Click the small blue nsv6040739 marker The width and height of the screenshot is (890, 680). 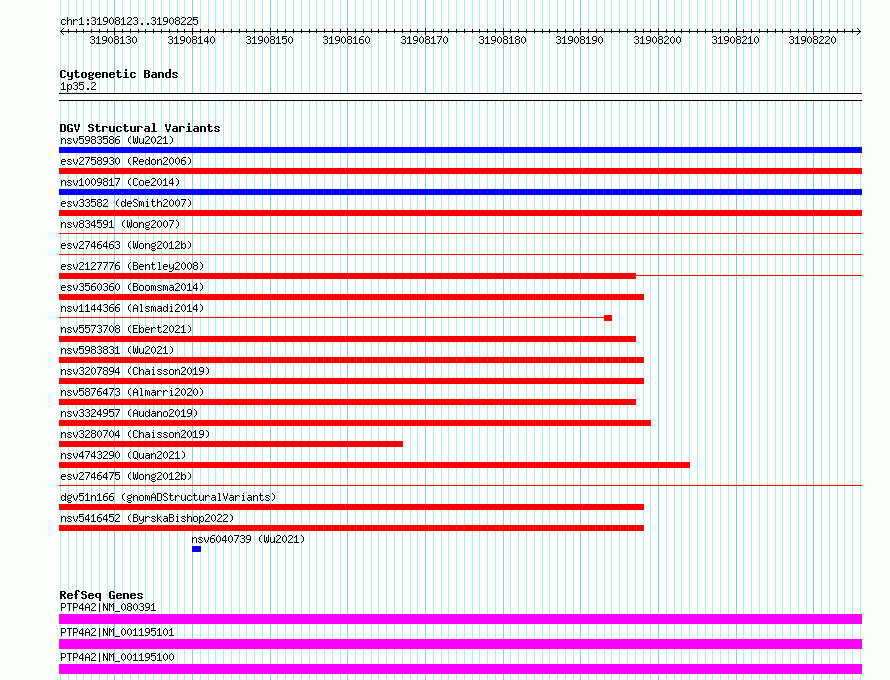click(x=196, y=549)
